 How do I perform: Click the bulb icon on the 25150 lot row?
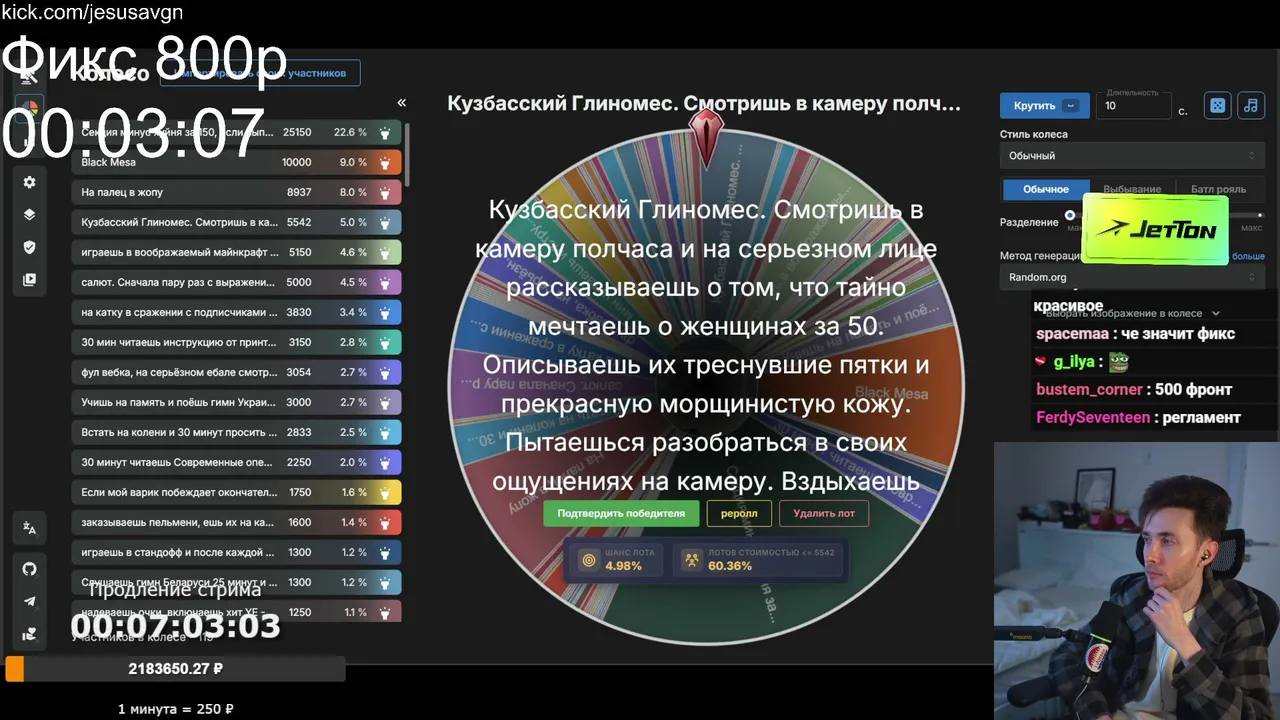coord(385,132)
